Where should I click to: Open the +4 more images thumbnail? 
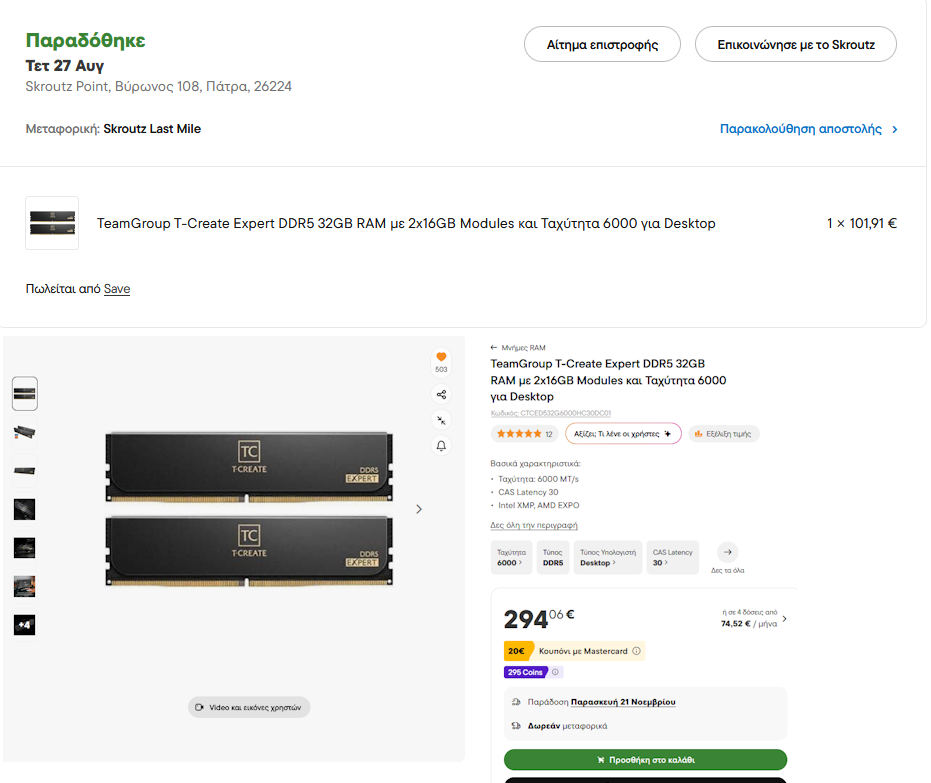pos(24,625)
